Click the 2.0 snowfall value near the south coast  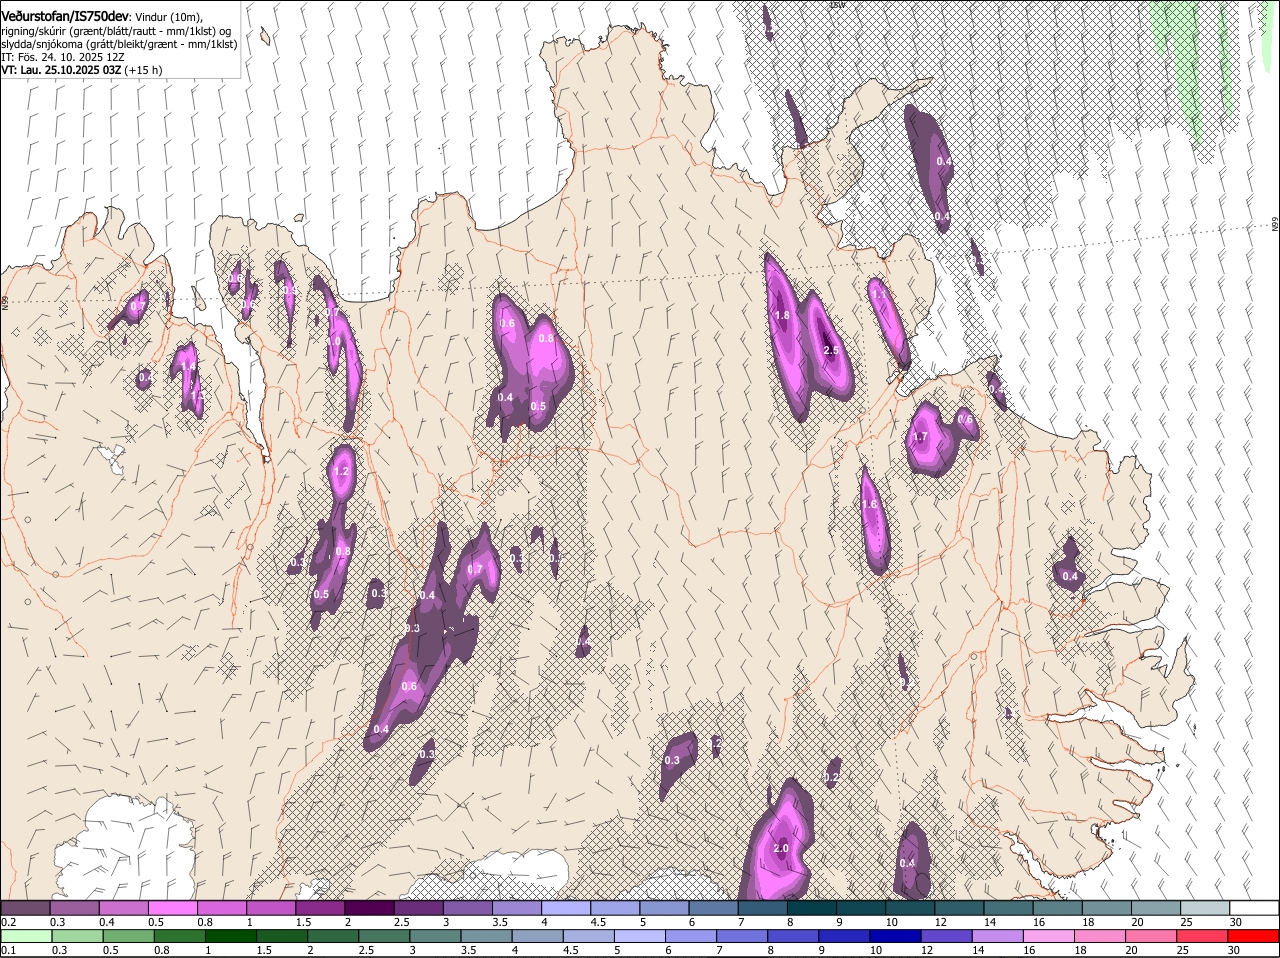781,849
